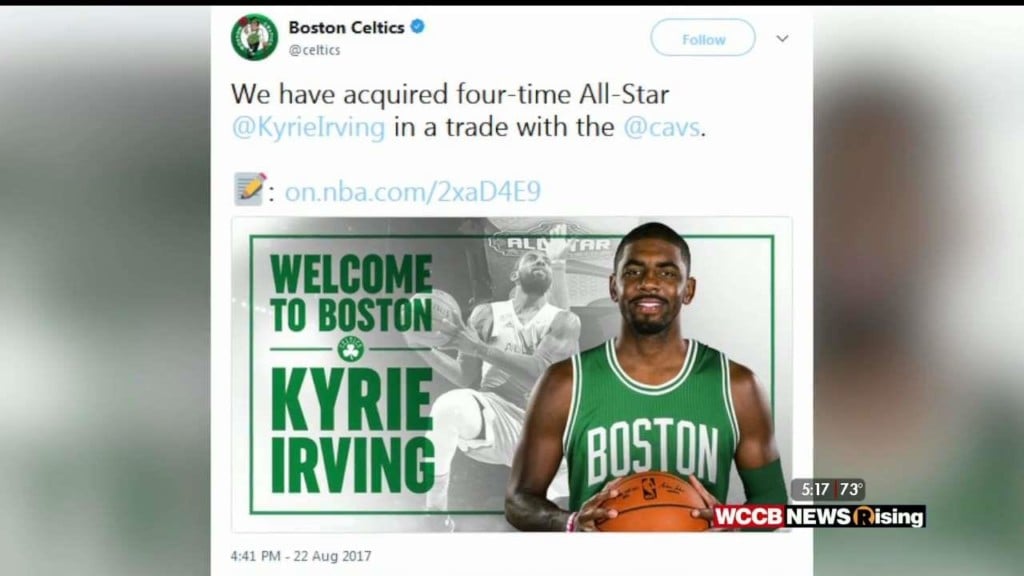Image resolution: width=1024 pixels, height=576 pixels.
Task: Click the Boston Celtics profile avatar
Action: click(x=255, y=37)
